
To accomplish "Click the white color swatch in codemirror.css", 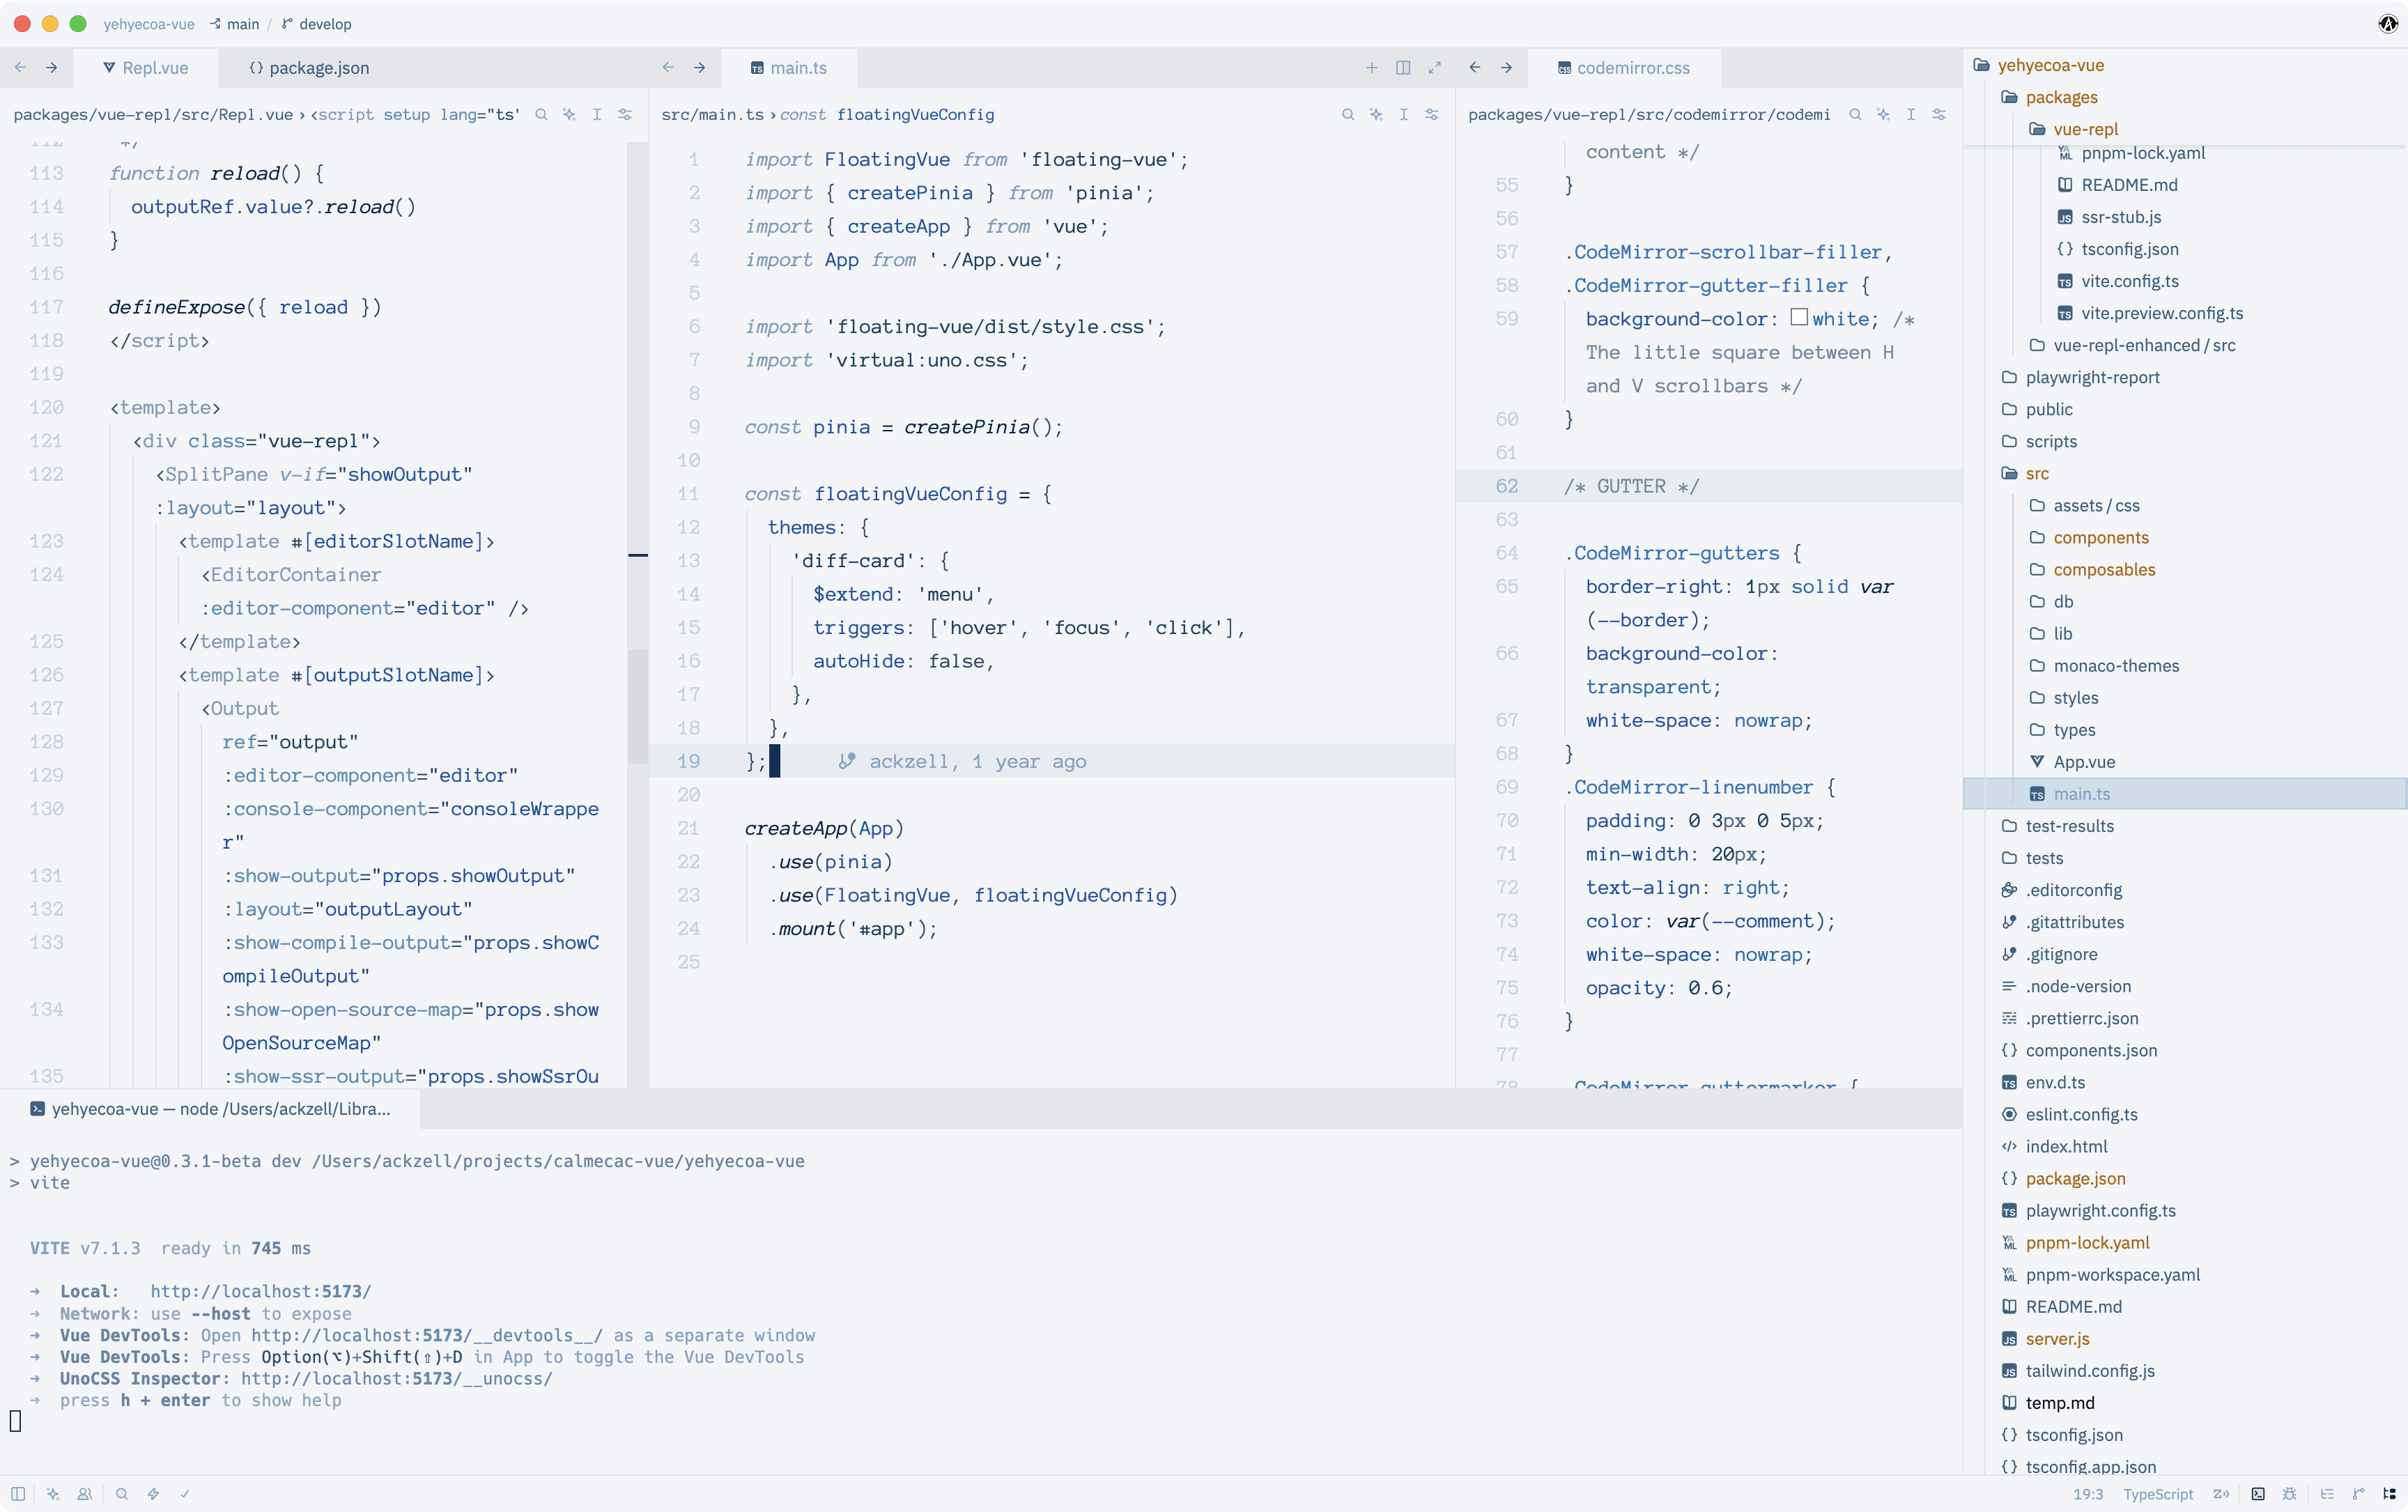I will click(1799, 317).
